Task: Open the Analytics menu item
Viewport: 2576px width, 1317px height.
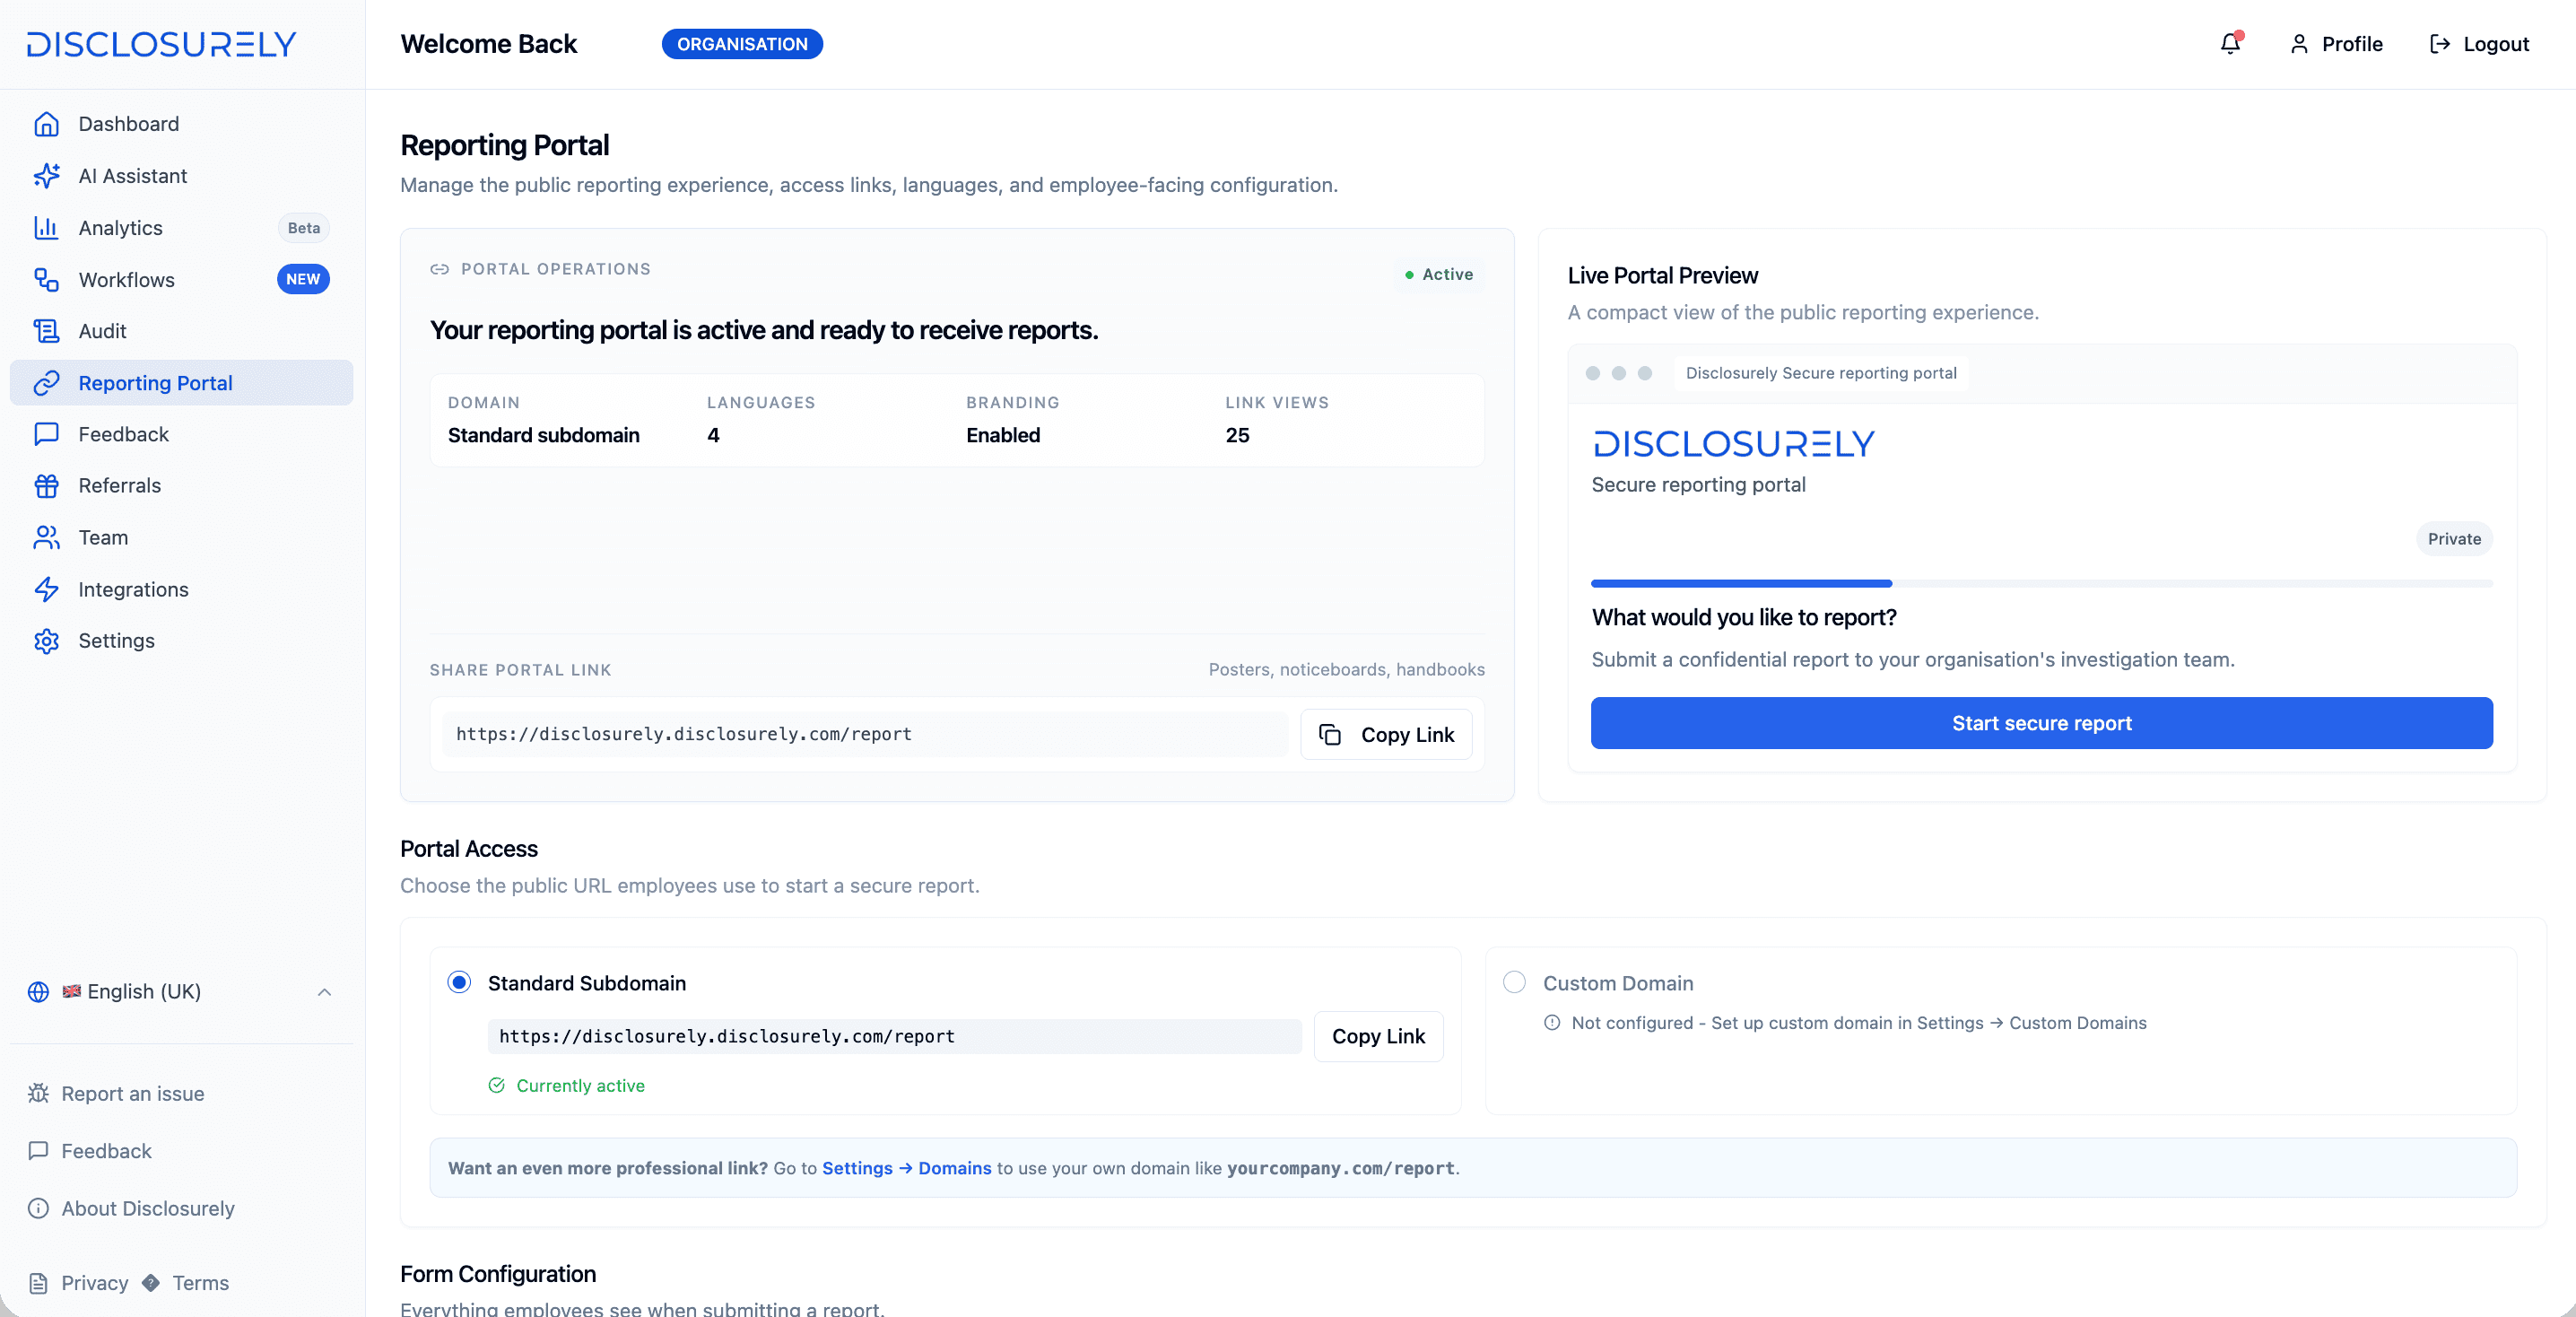Action: (x=181, y=228)
